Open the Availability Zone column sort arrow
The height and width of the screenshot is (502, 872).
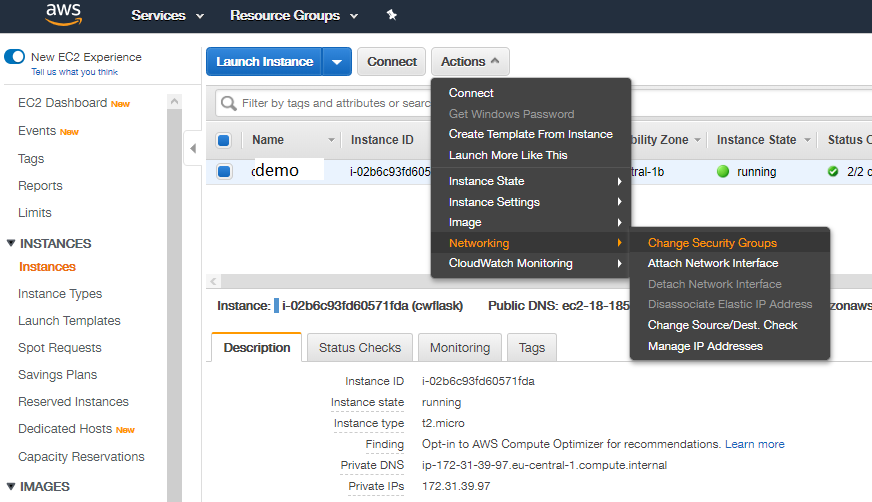click(697, 140)
